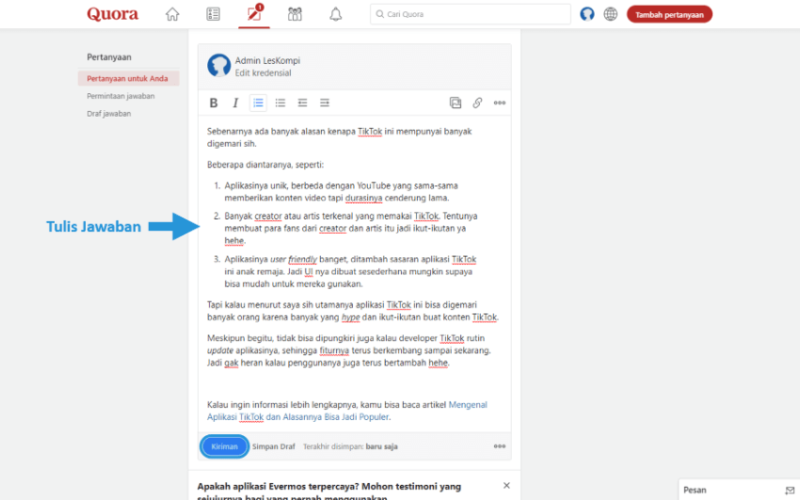Click the text 'Beberapa diantaranya, seperti:'
The image size is (800, 500).
(x=265, y=165)
